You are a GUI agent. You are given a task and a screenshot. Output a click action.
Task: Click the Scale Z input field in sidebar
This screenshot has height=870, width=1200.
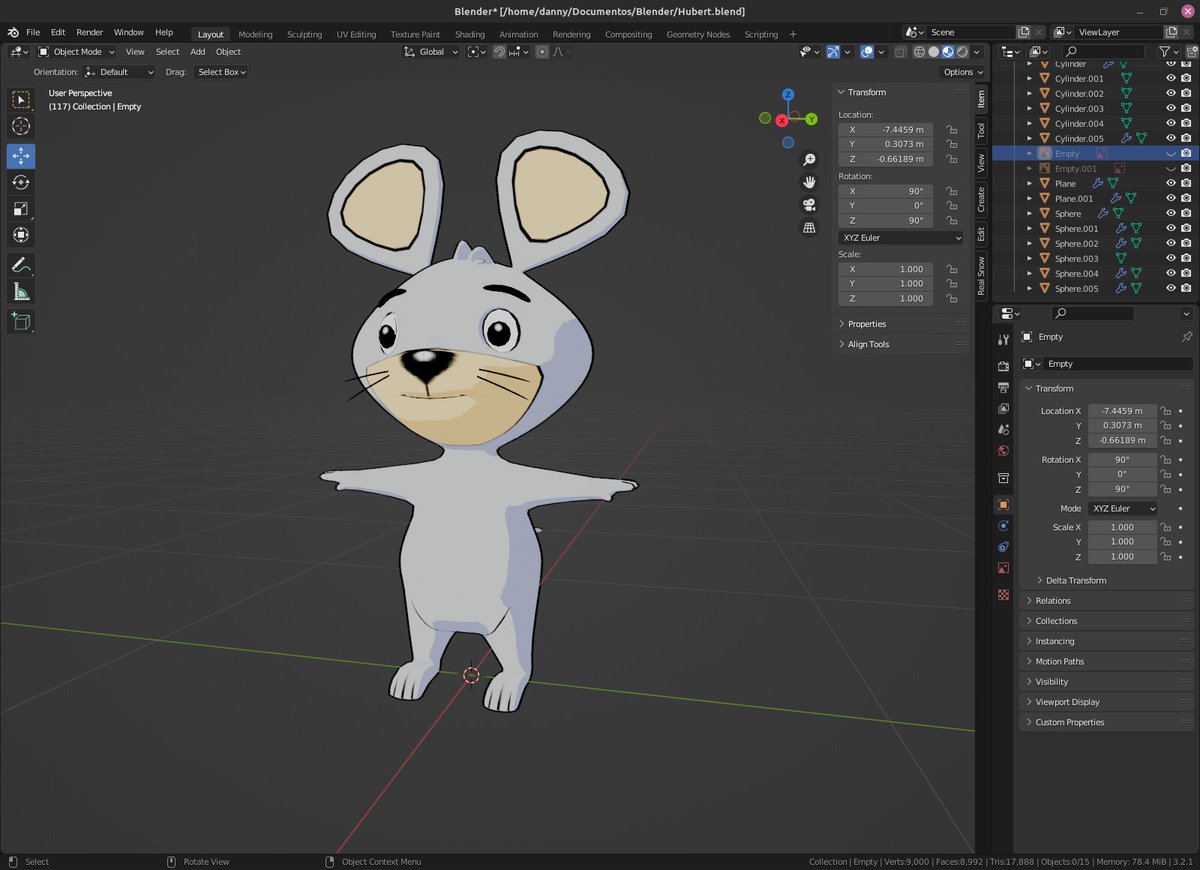(x=886, y=298)
